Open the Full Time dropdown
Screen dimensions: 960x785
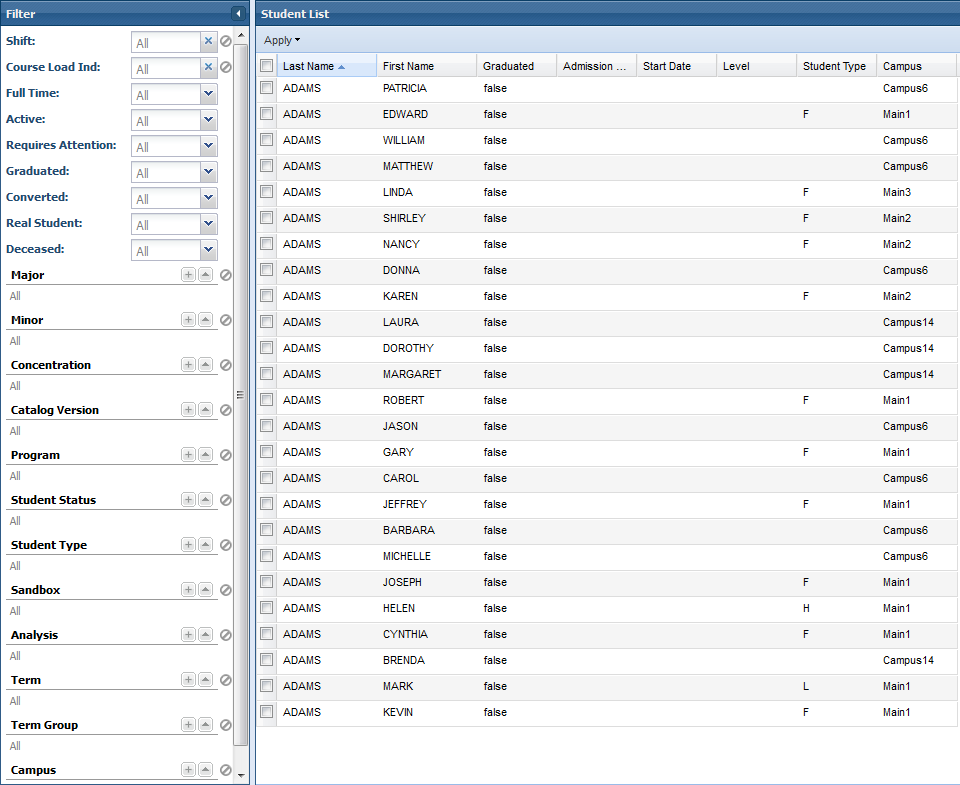208,94
